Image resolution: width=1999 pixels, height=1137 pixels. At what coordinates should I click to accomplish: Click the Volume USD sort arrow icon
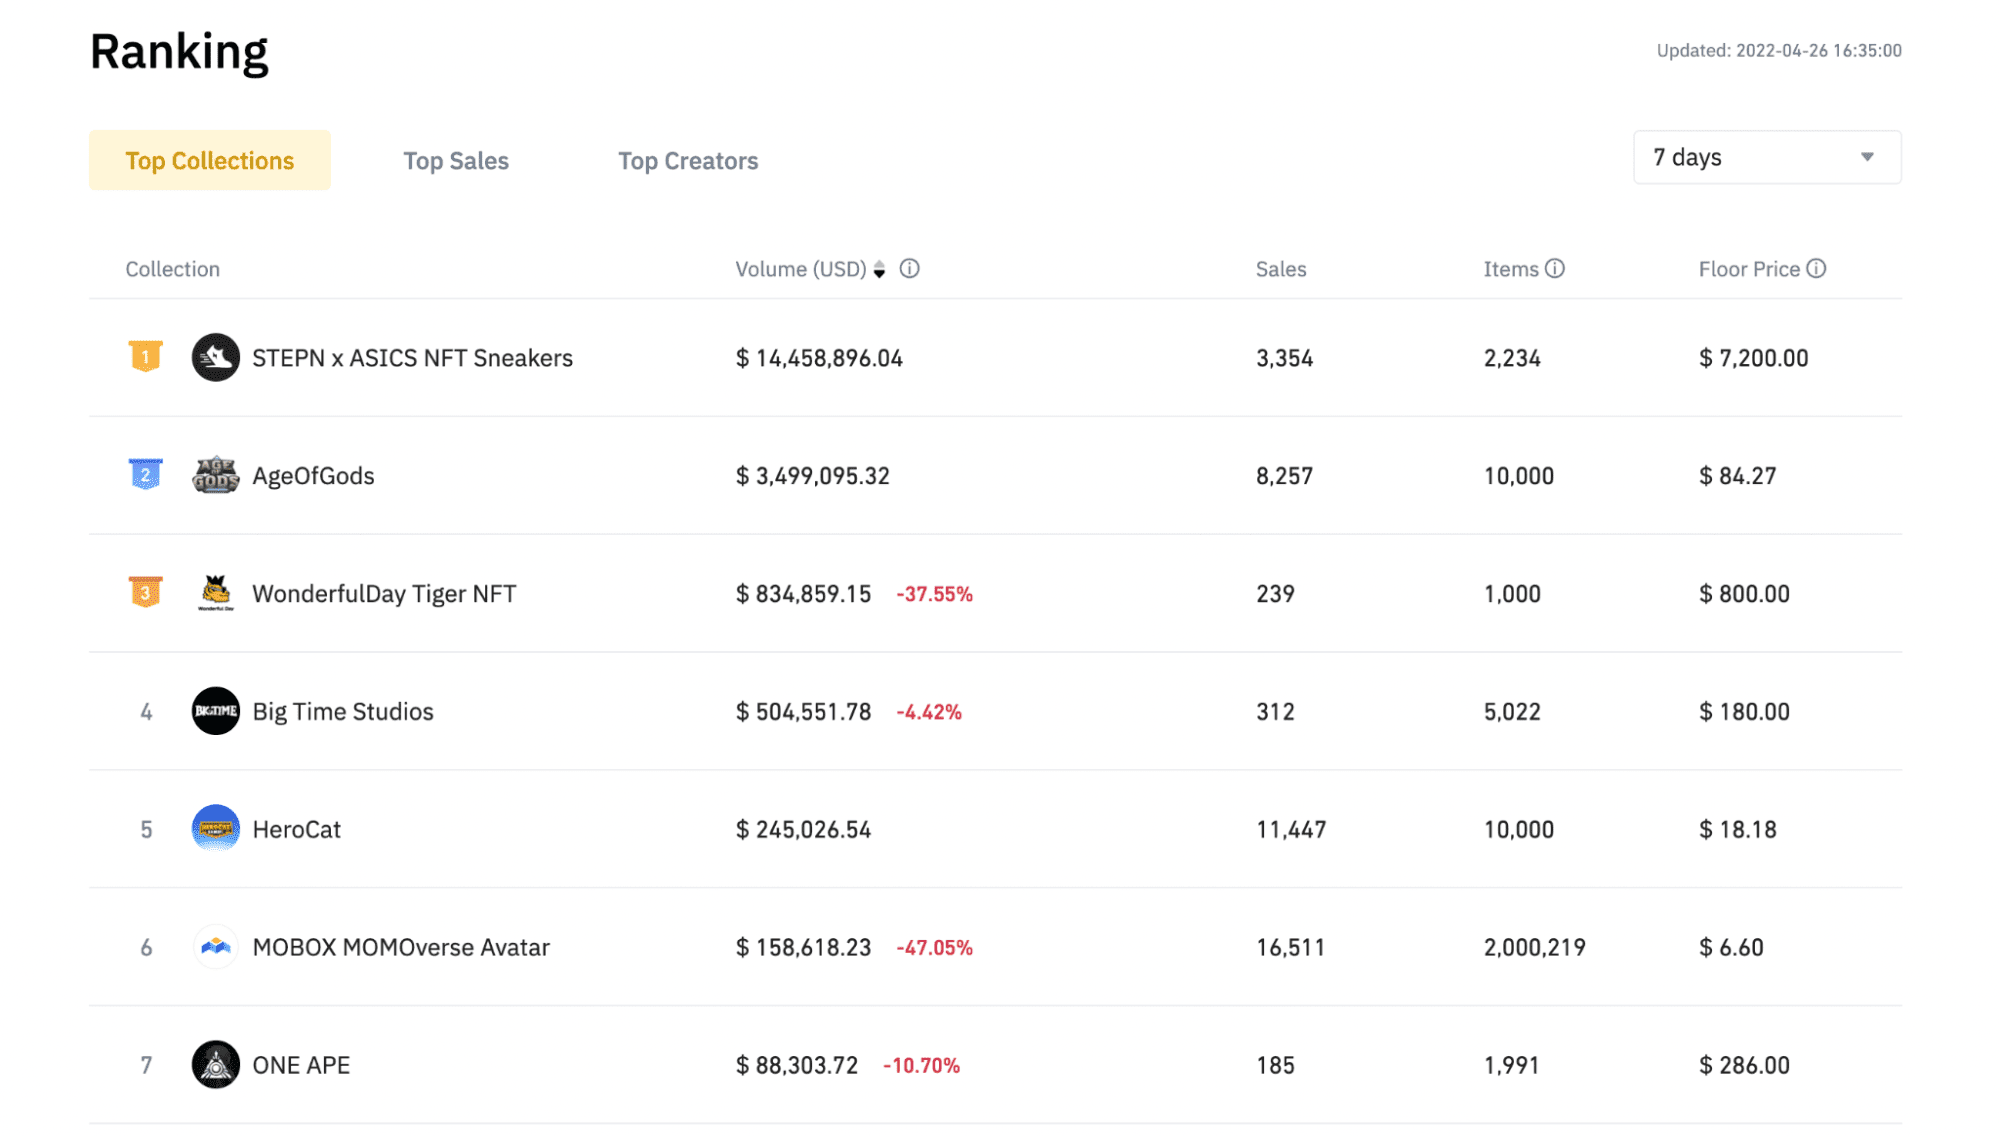point(884,269)
